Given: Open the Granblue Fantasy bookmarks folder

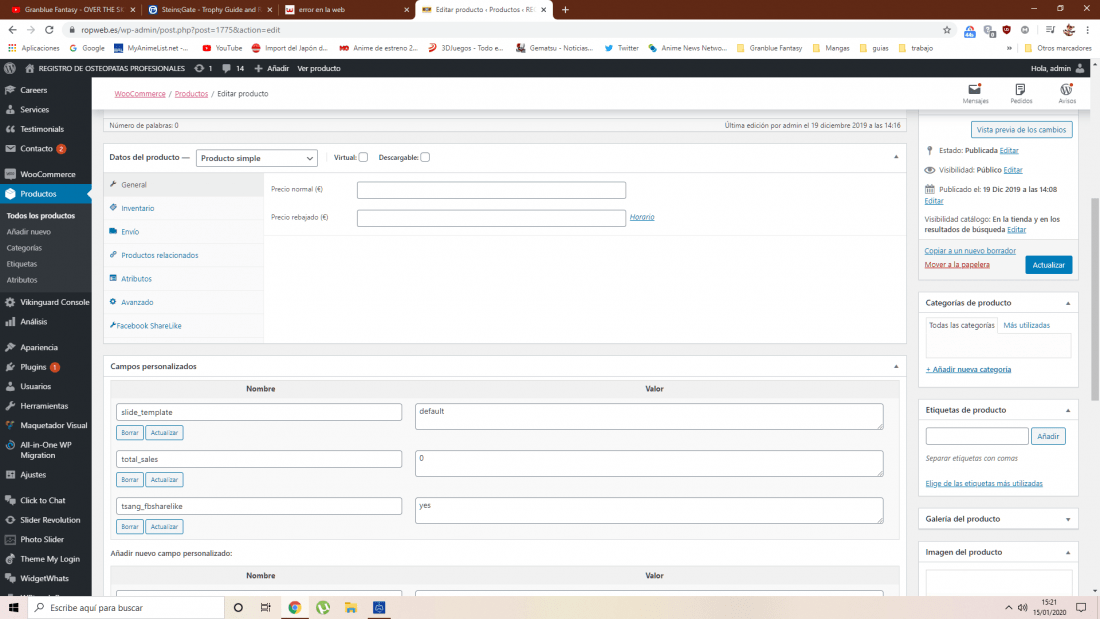Looking at the screenshot, I should click(x=769, y=48).
